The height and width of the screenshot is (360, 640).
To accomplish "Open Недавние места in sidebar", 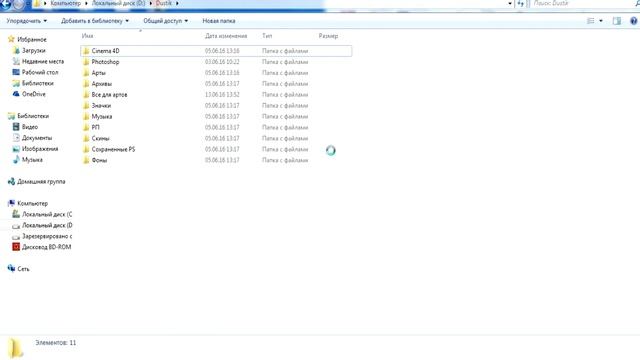I will pos(43,62).
